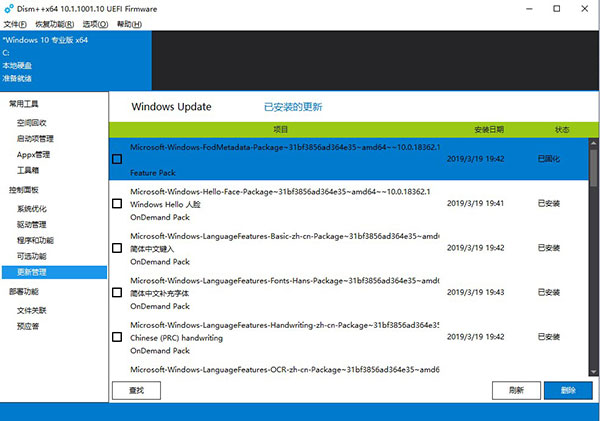Open 文件关联 in the sidebar

tap(31, 310)
